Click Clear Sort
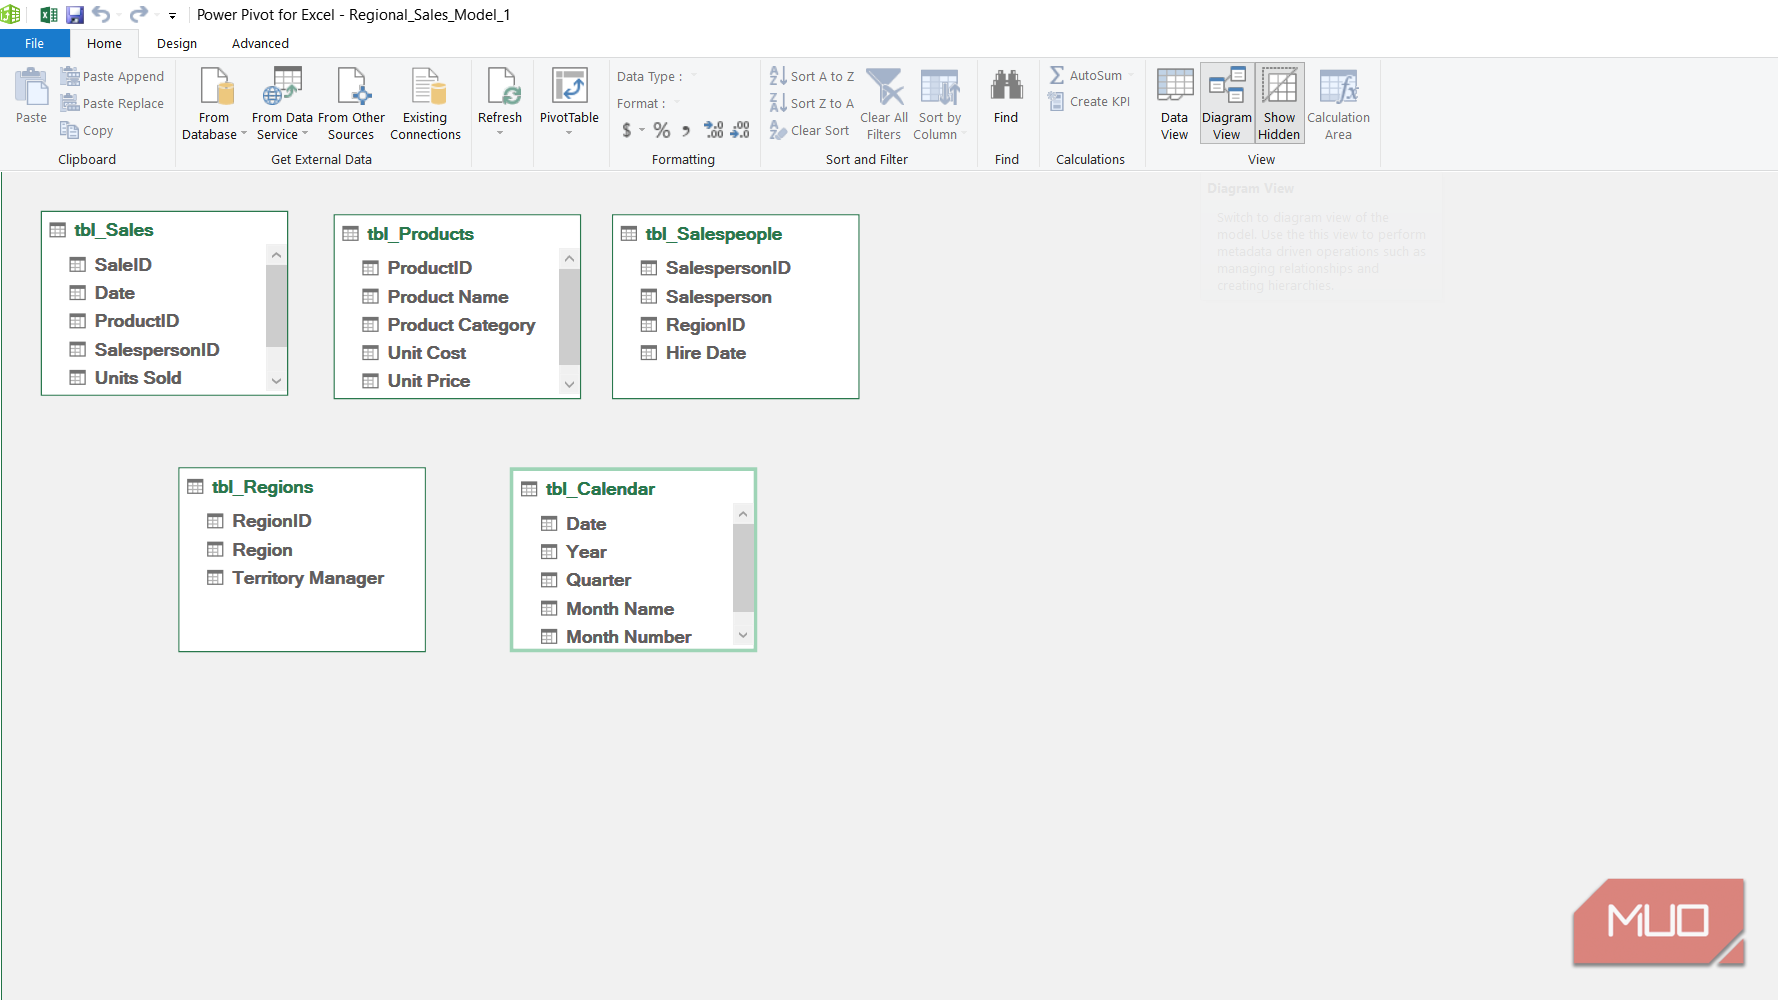 coord(810,130)
